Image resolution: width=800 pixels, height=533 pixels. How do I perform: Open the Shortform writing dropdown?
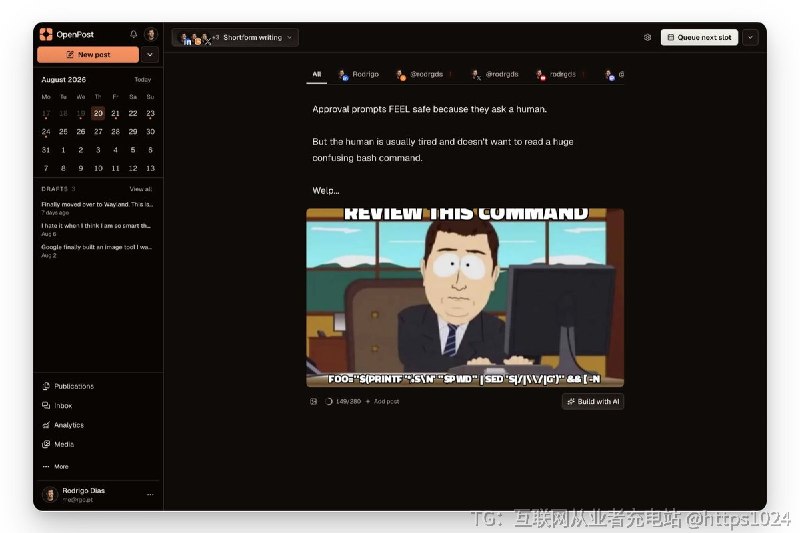pos(235,37)
